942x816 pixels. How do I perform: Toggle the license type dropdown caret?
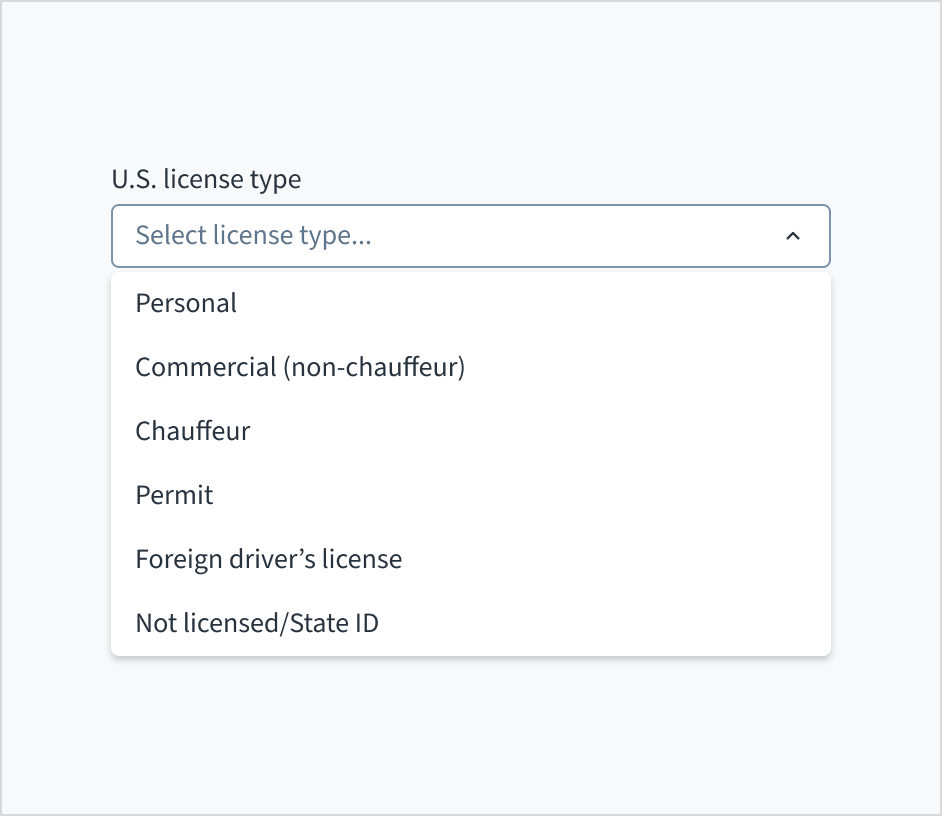point(793,236)
